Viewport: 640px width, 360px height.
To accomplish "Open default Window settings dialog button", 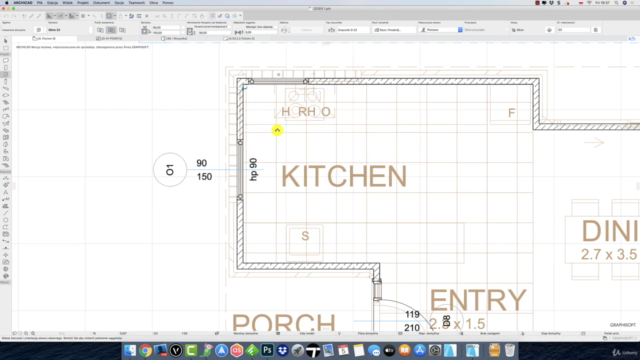I will [38, 30].
